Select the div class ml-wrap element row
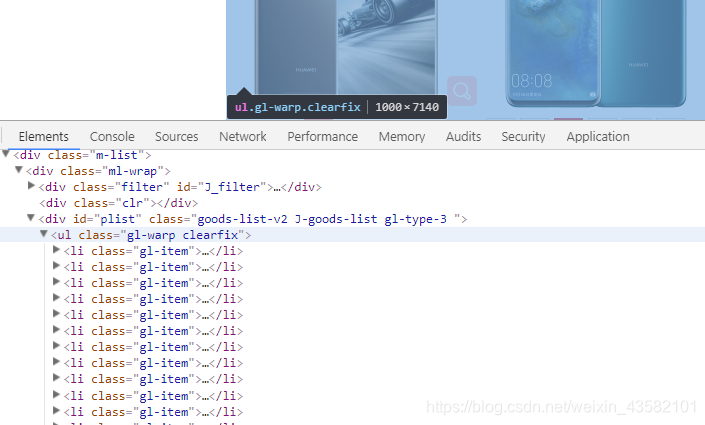 pyautogui.click(x=352, y=171)
